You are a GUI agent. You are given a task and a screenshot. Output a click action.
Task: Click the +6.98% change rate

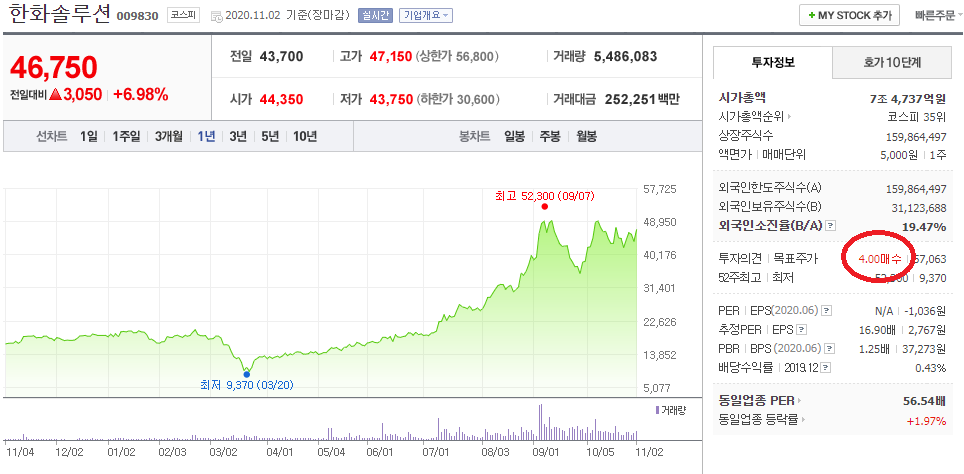[x=141, y=95]
